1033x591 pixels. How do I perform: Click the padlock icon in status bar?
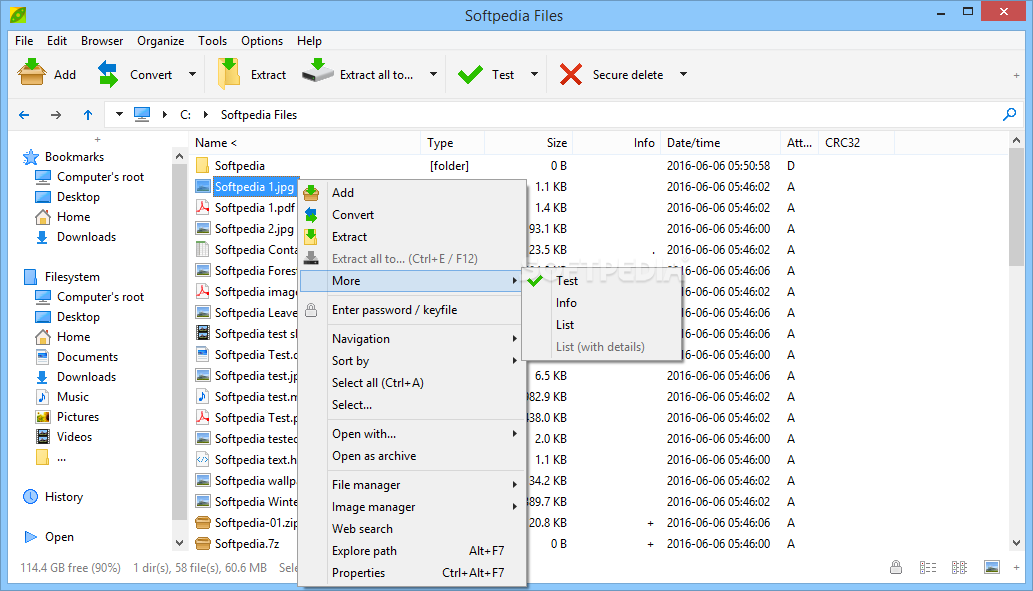(x=896, y=567)
